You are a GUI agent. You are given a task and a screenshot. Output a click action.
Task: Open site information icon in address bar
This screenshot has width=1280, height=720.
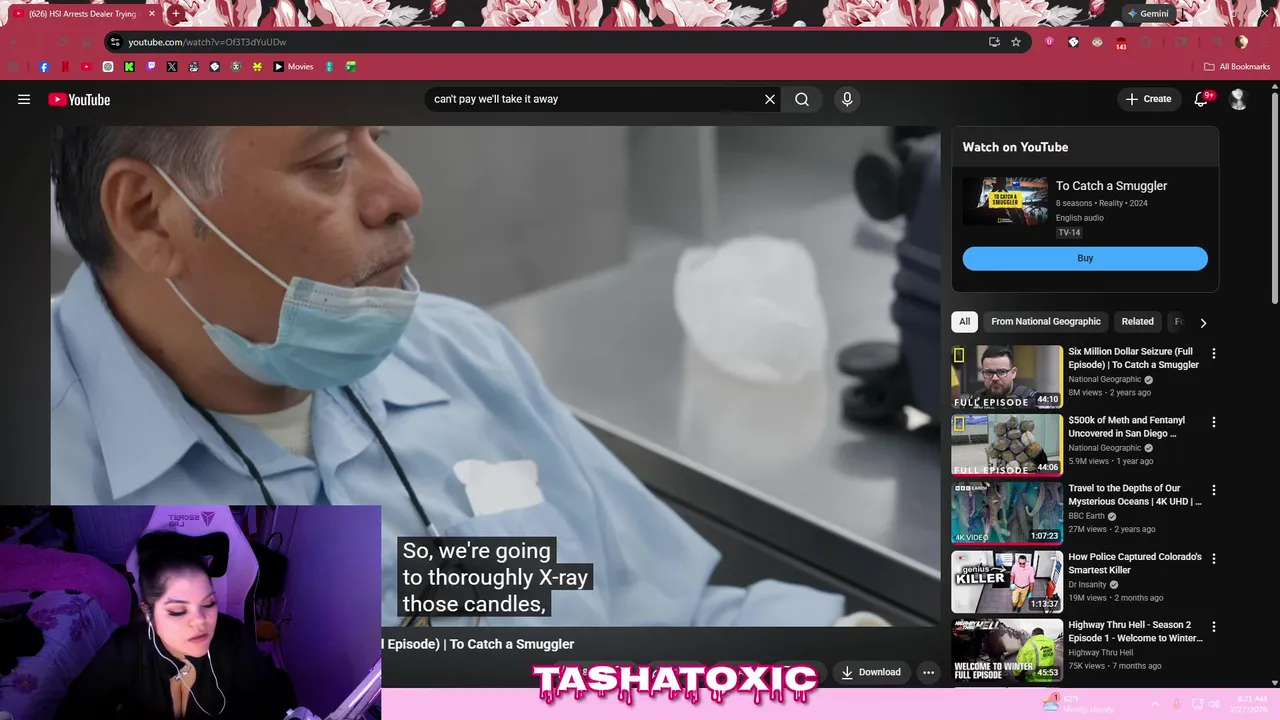pos(115,42)
